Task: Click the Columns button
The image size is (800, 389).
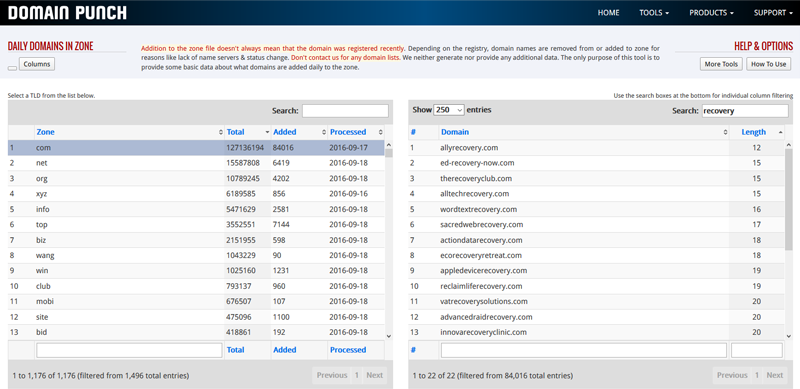Action: (37, 64)
